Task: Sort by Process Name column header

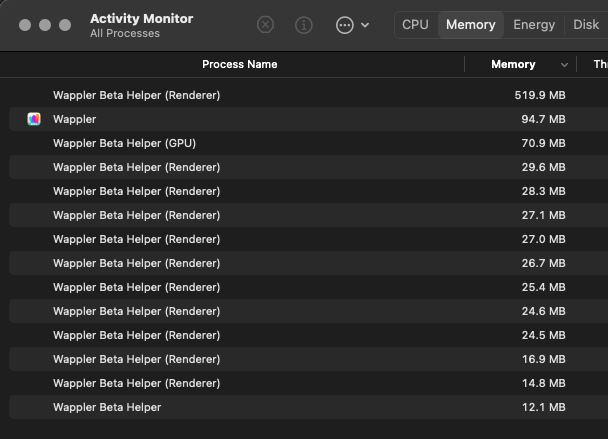Action: point(240,64)
